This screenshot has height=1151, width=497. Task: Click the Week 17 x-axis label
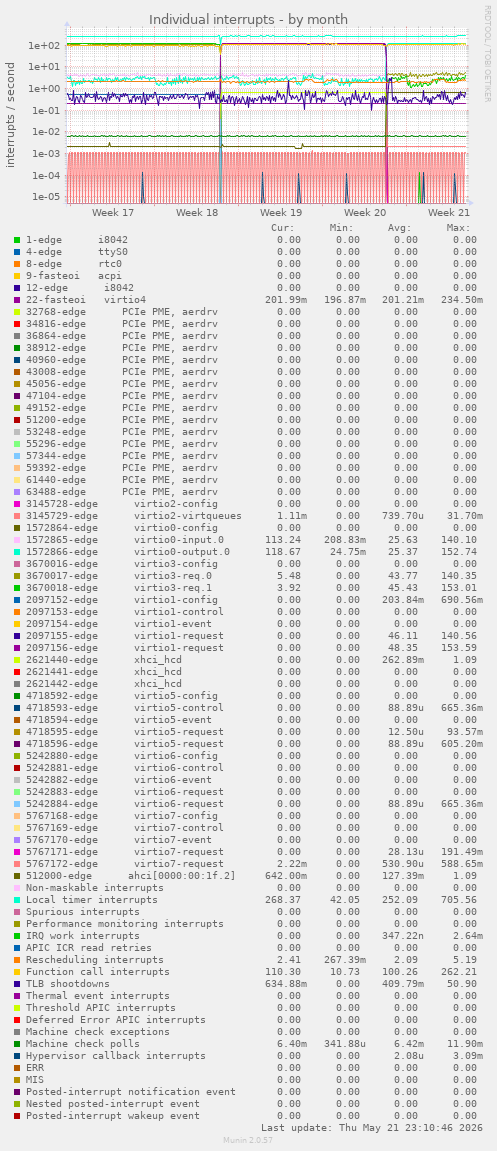[x=113, y=213]
